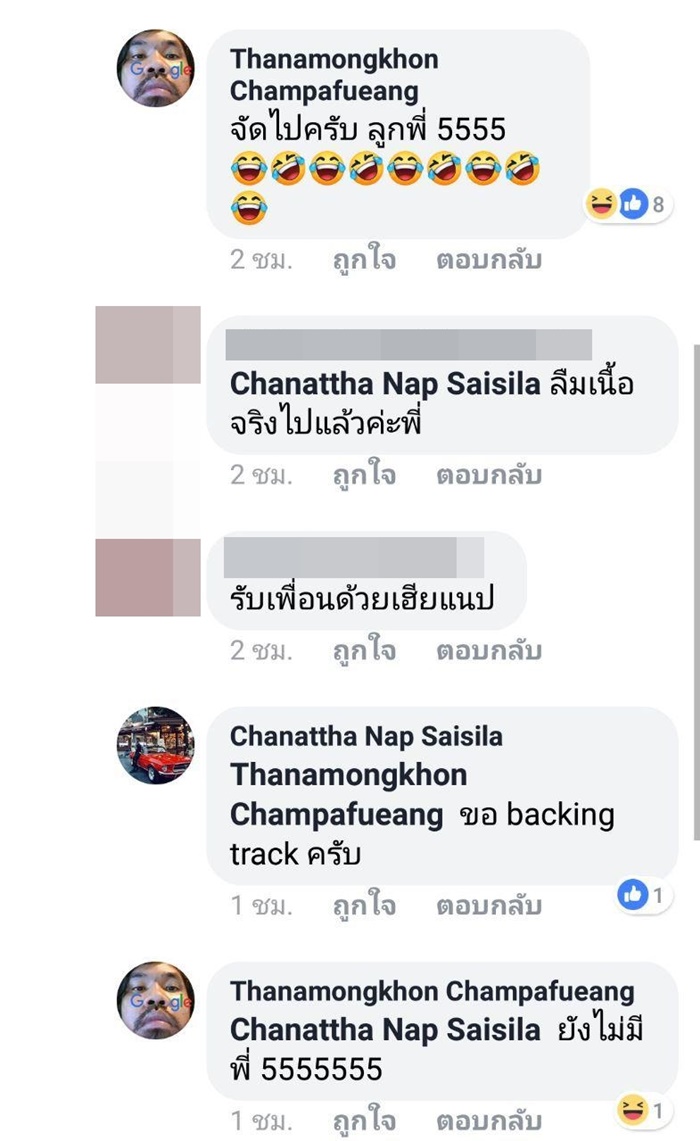Reply to the รับเพื่อนด้วยเฮียแนป comment
Viewport: 700px width, 1141px height.
(489, 649)
